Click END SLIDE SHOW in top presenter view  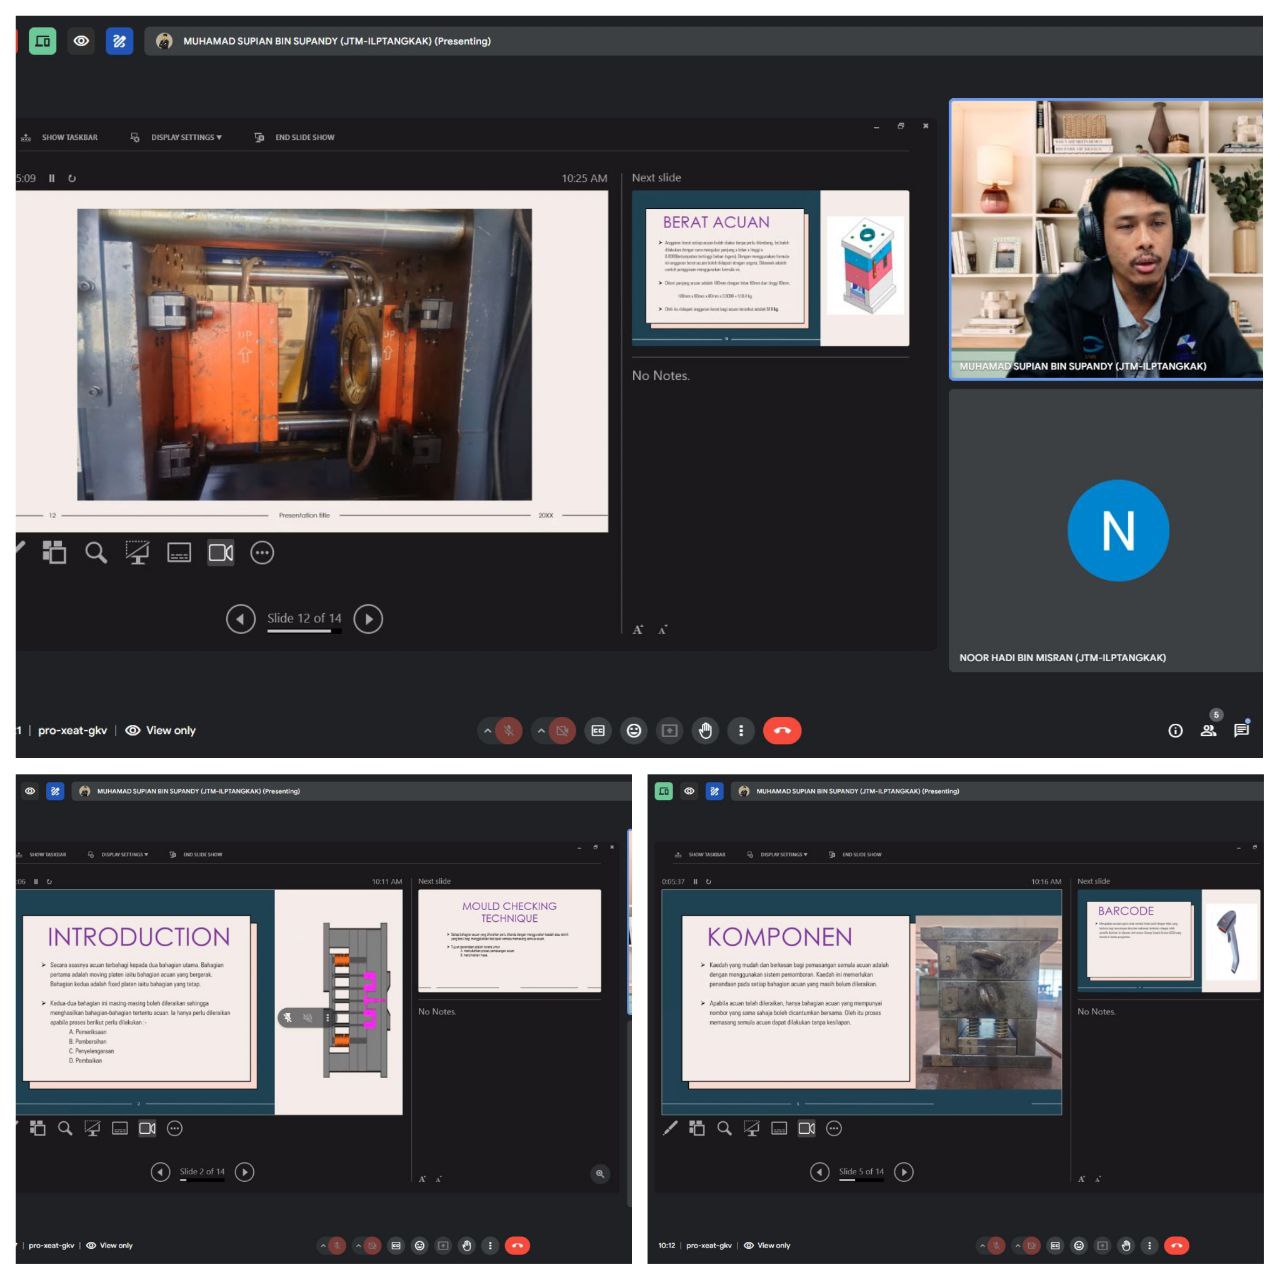pyautogui.click(x=304, y=138)
